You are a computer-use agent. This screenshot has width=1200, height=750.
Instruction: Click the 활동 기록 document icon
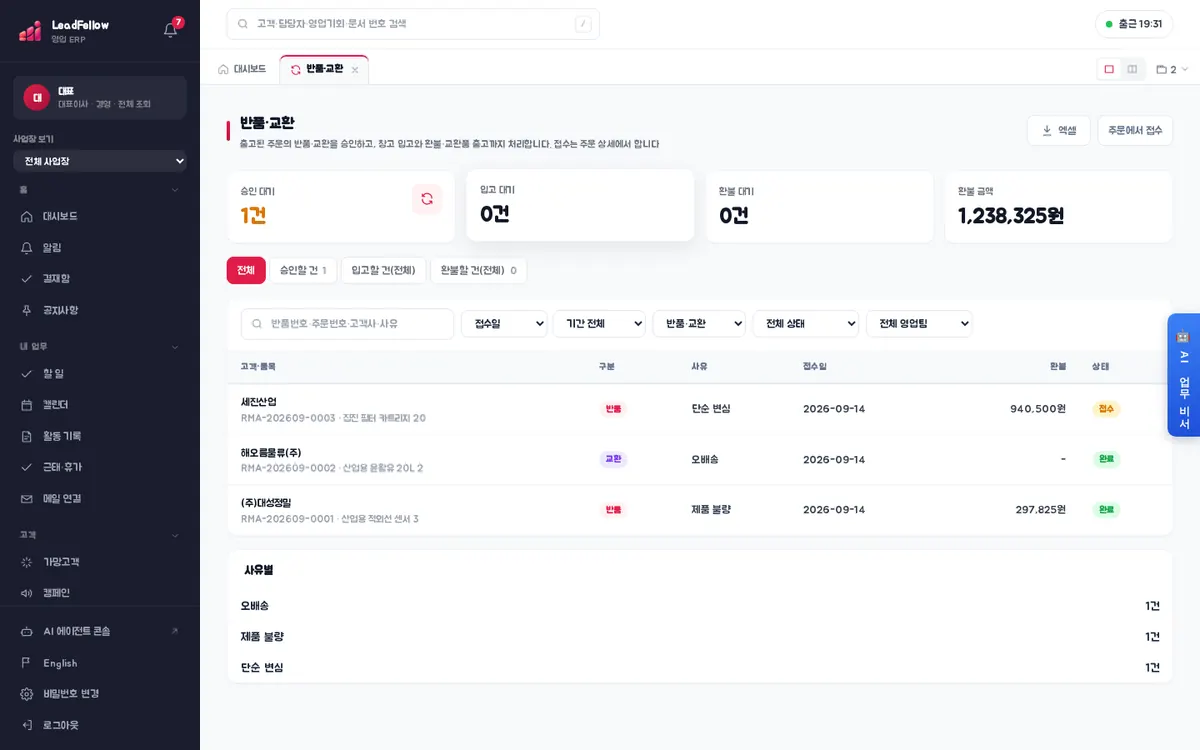pos(27,436)
